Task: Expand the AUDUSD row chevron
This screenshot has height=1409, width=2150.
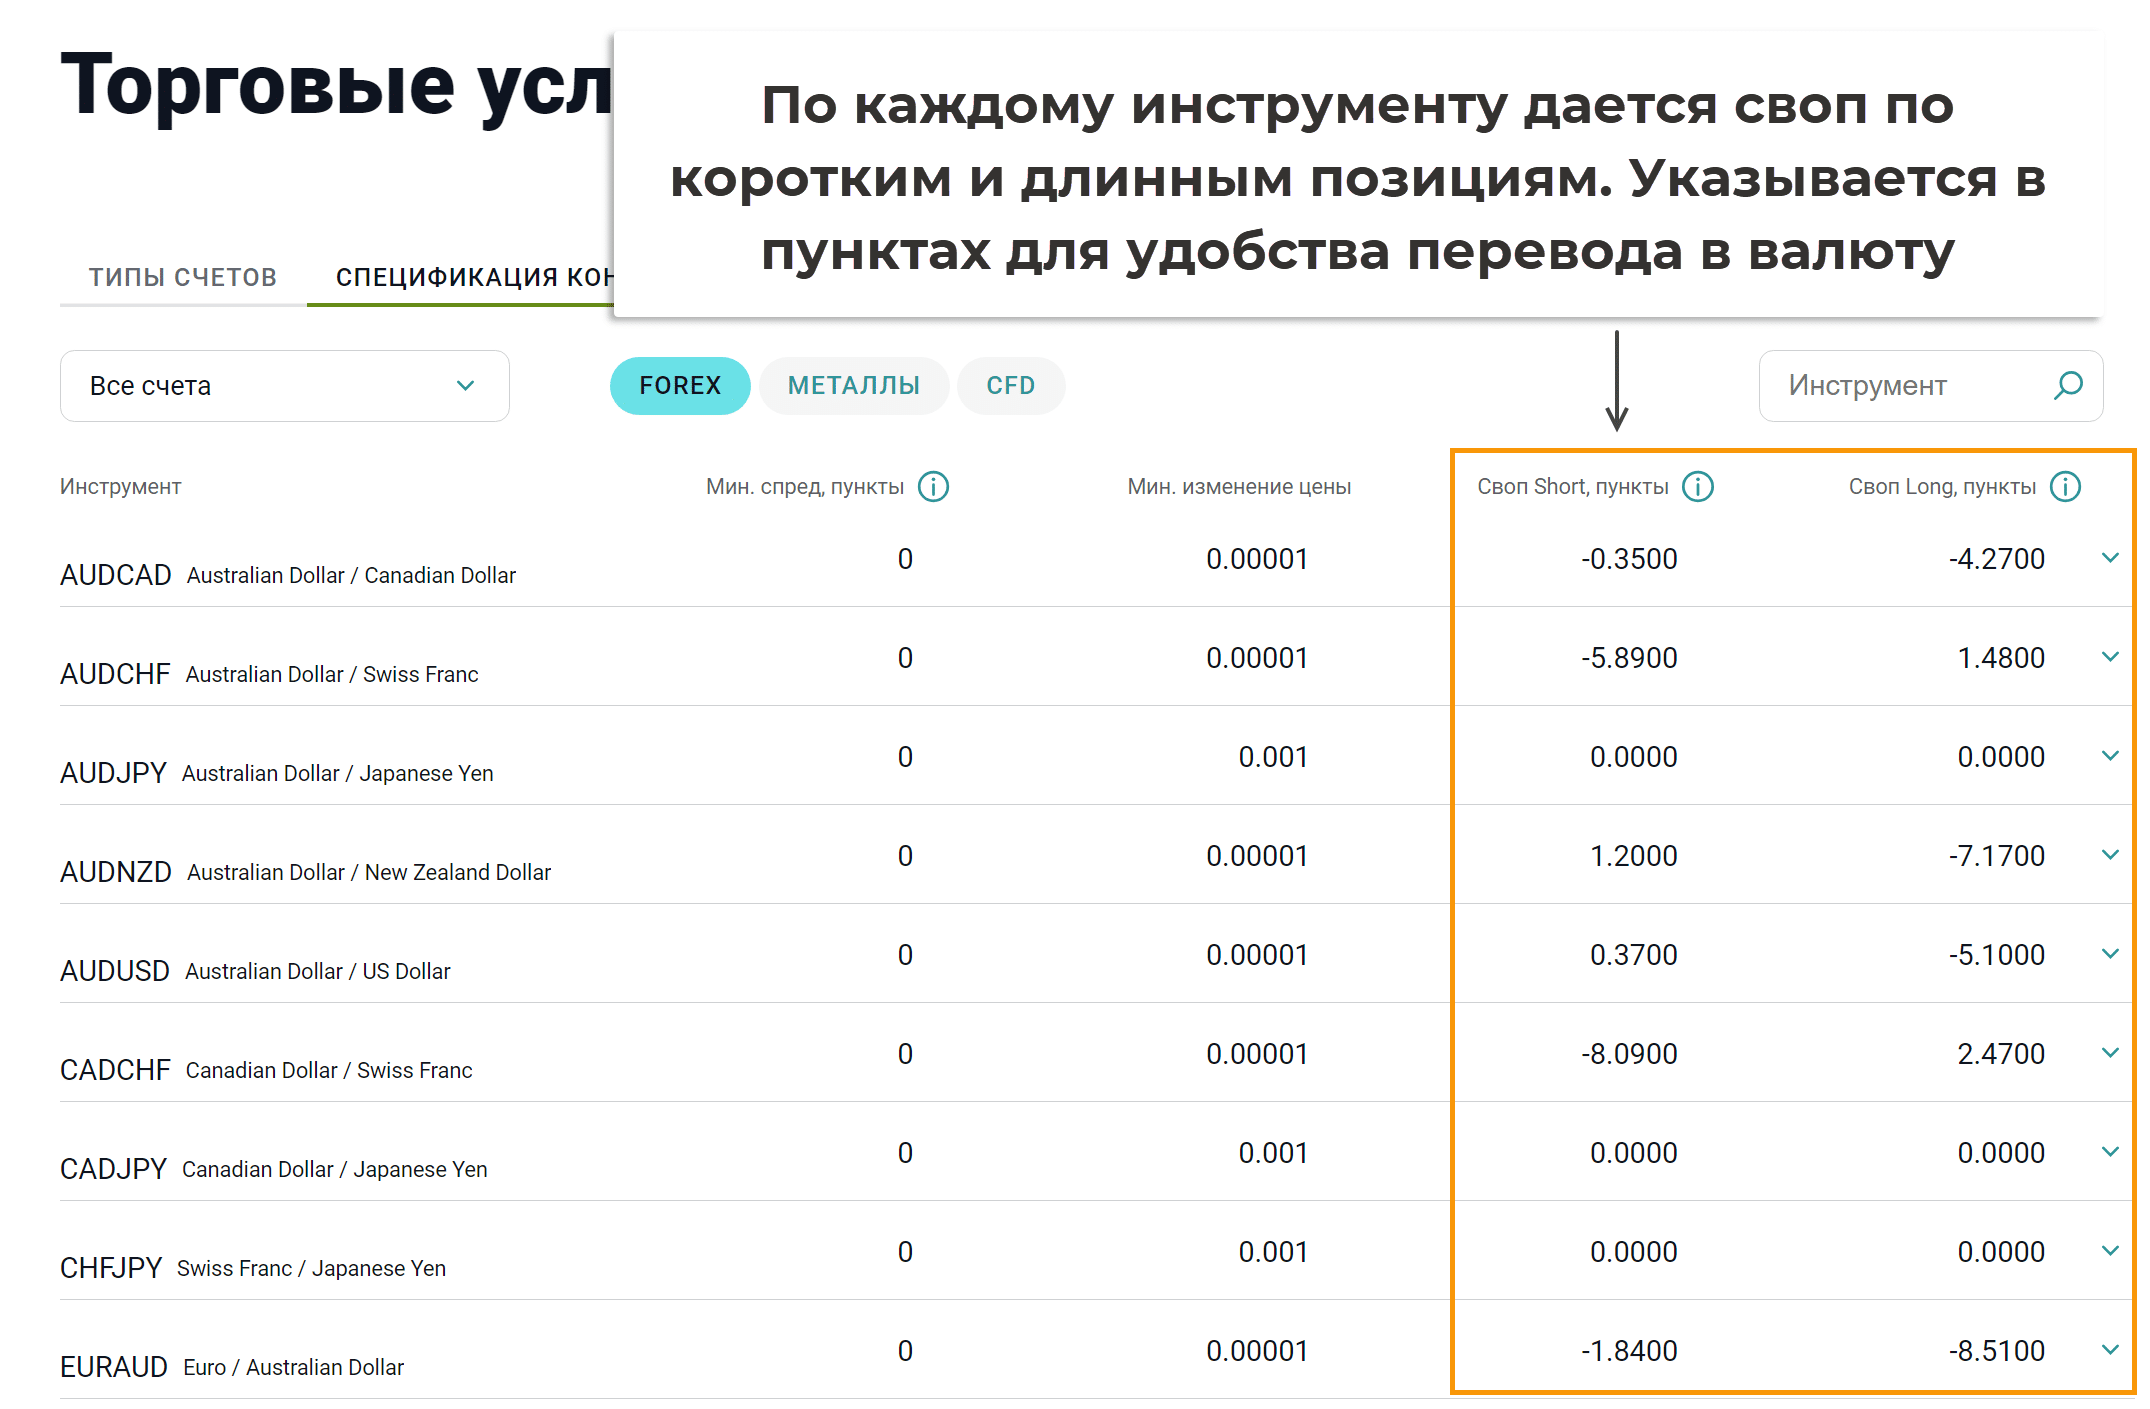Action: (2109, 954)
